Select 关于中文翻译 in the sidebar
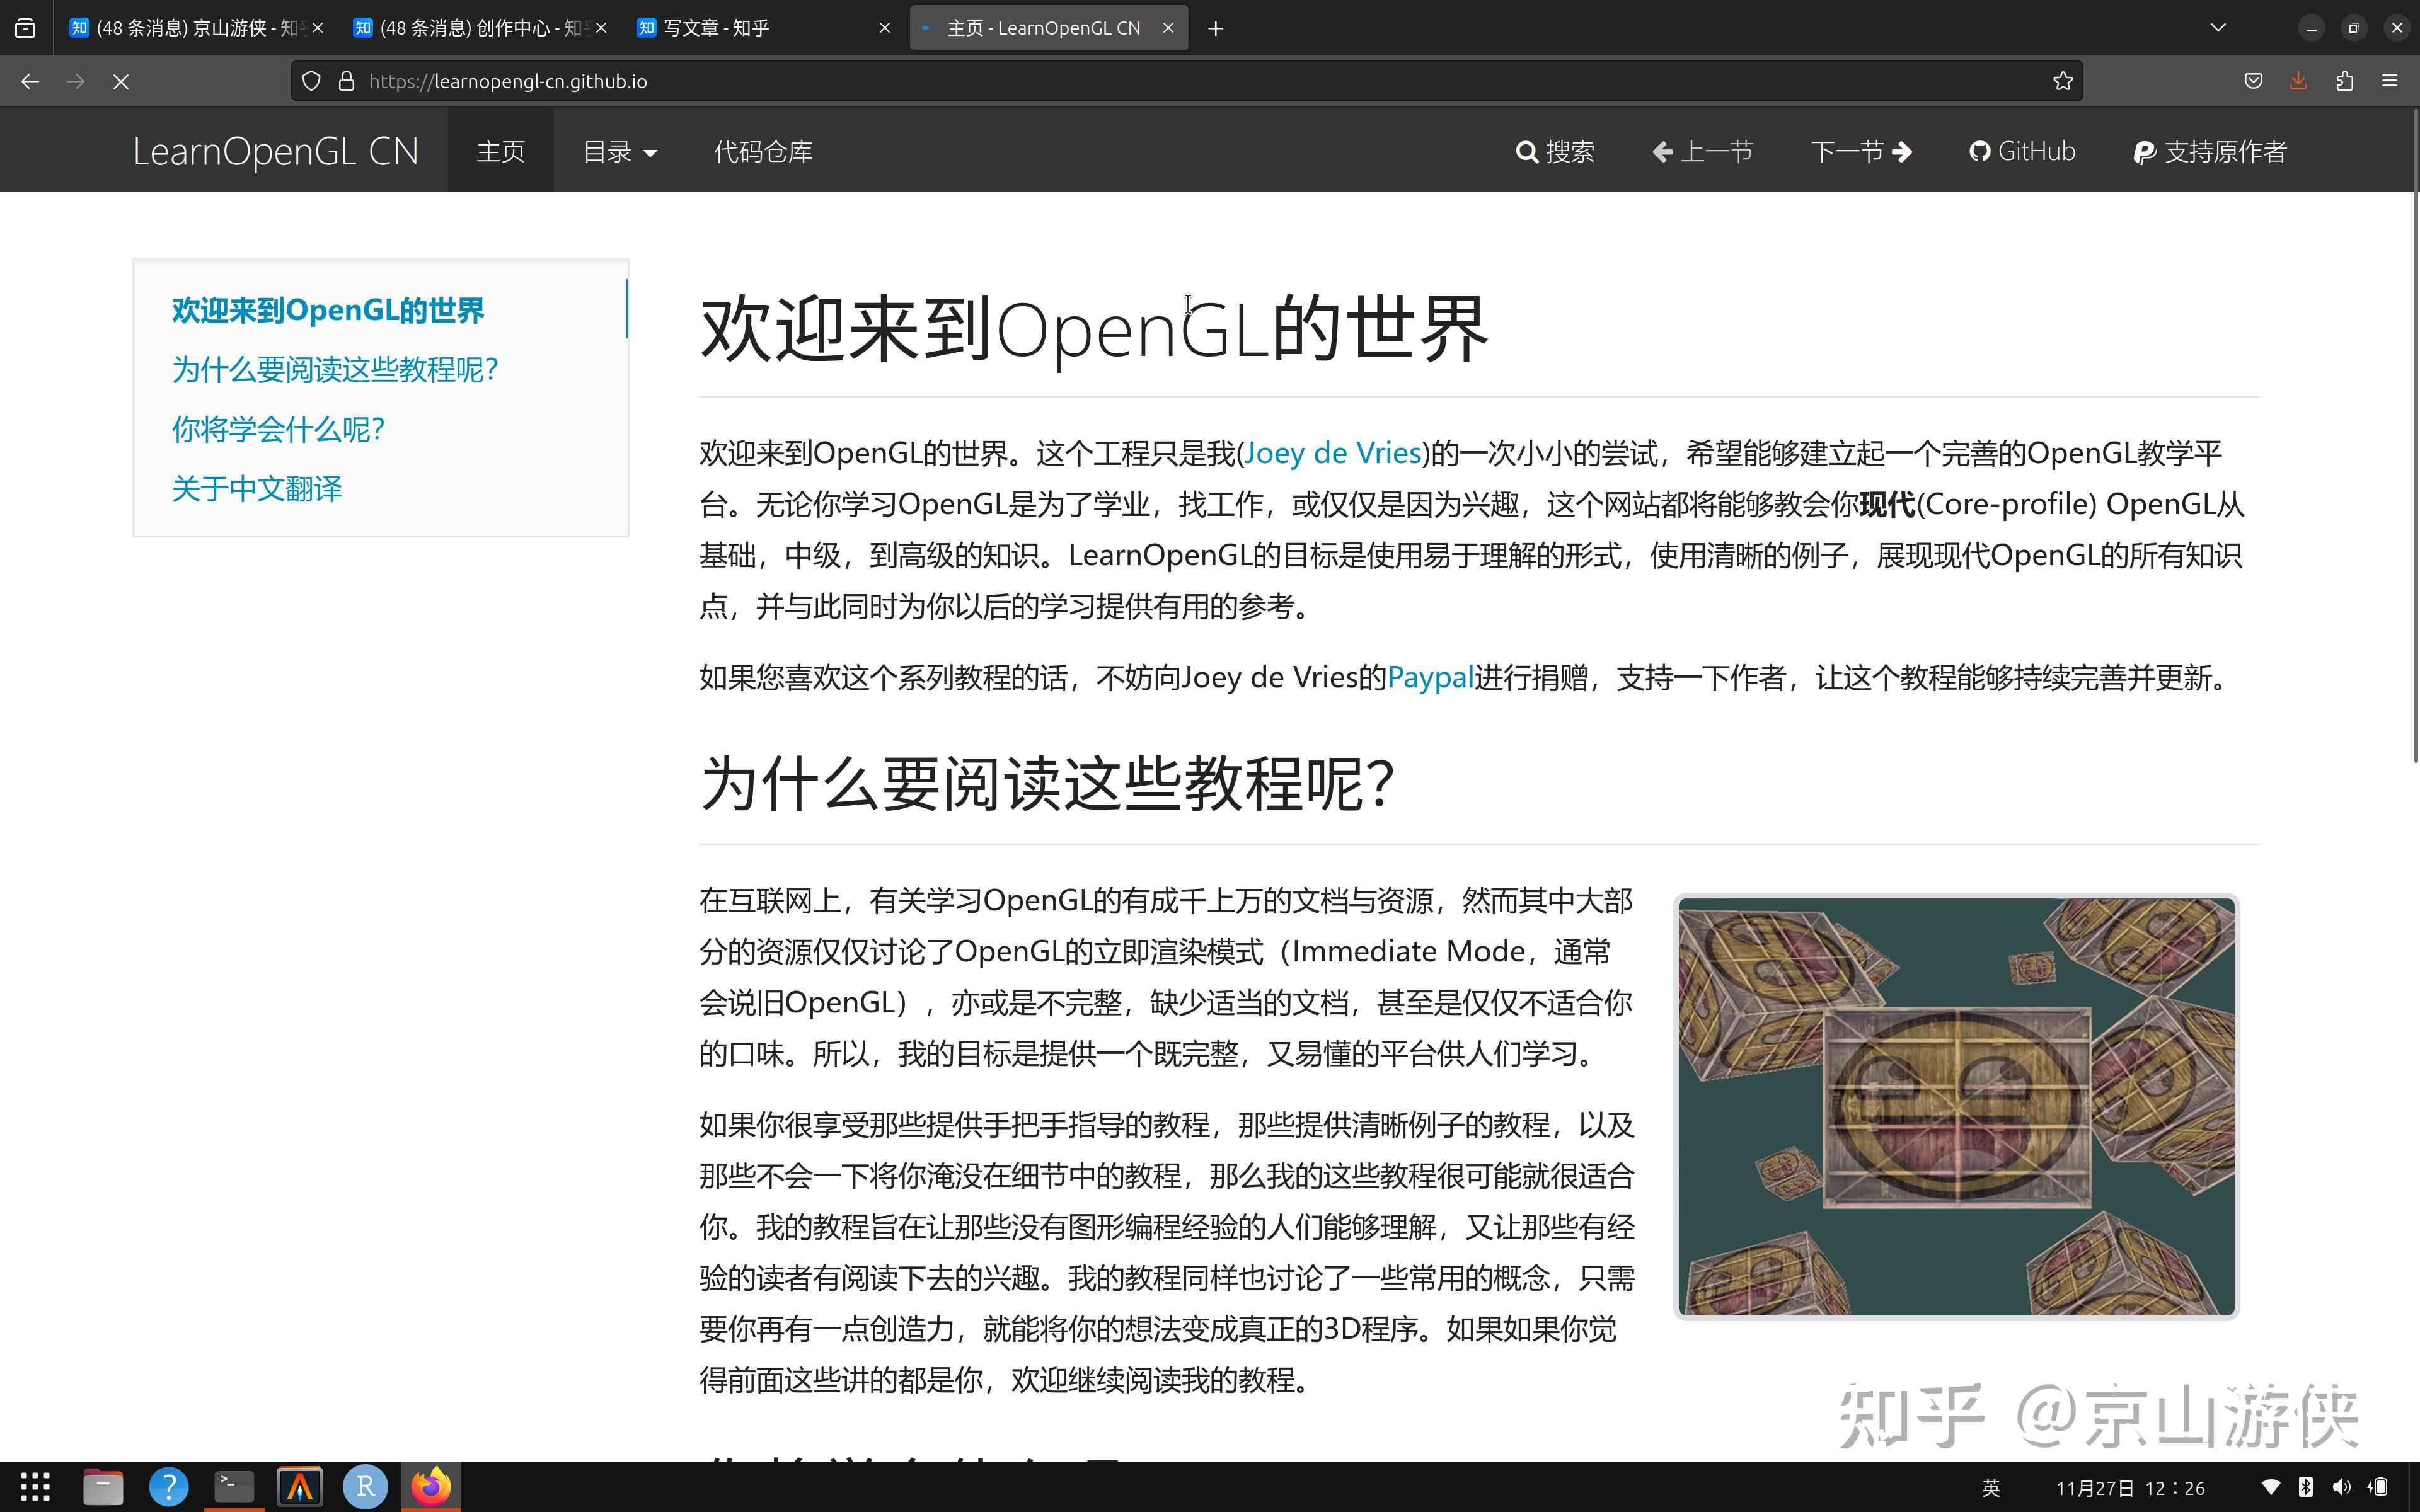The width and height of the screenshot is (2420, 1512). pos(257,488)
